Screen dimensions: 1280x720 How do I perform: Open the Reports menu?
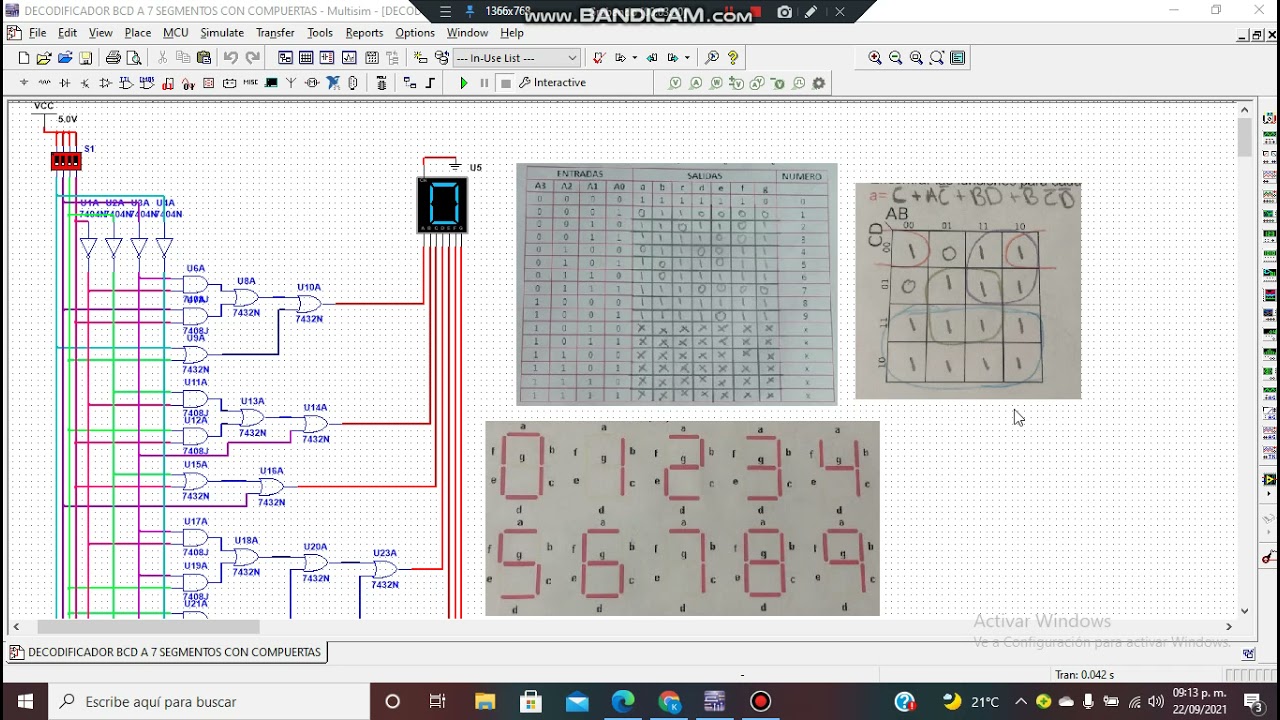(364, 33)
